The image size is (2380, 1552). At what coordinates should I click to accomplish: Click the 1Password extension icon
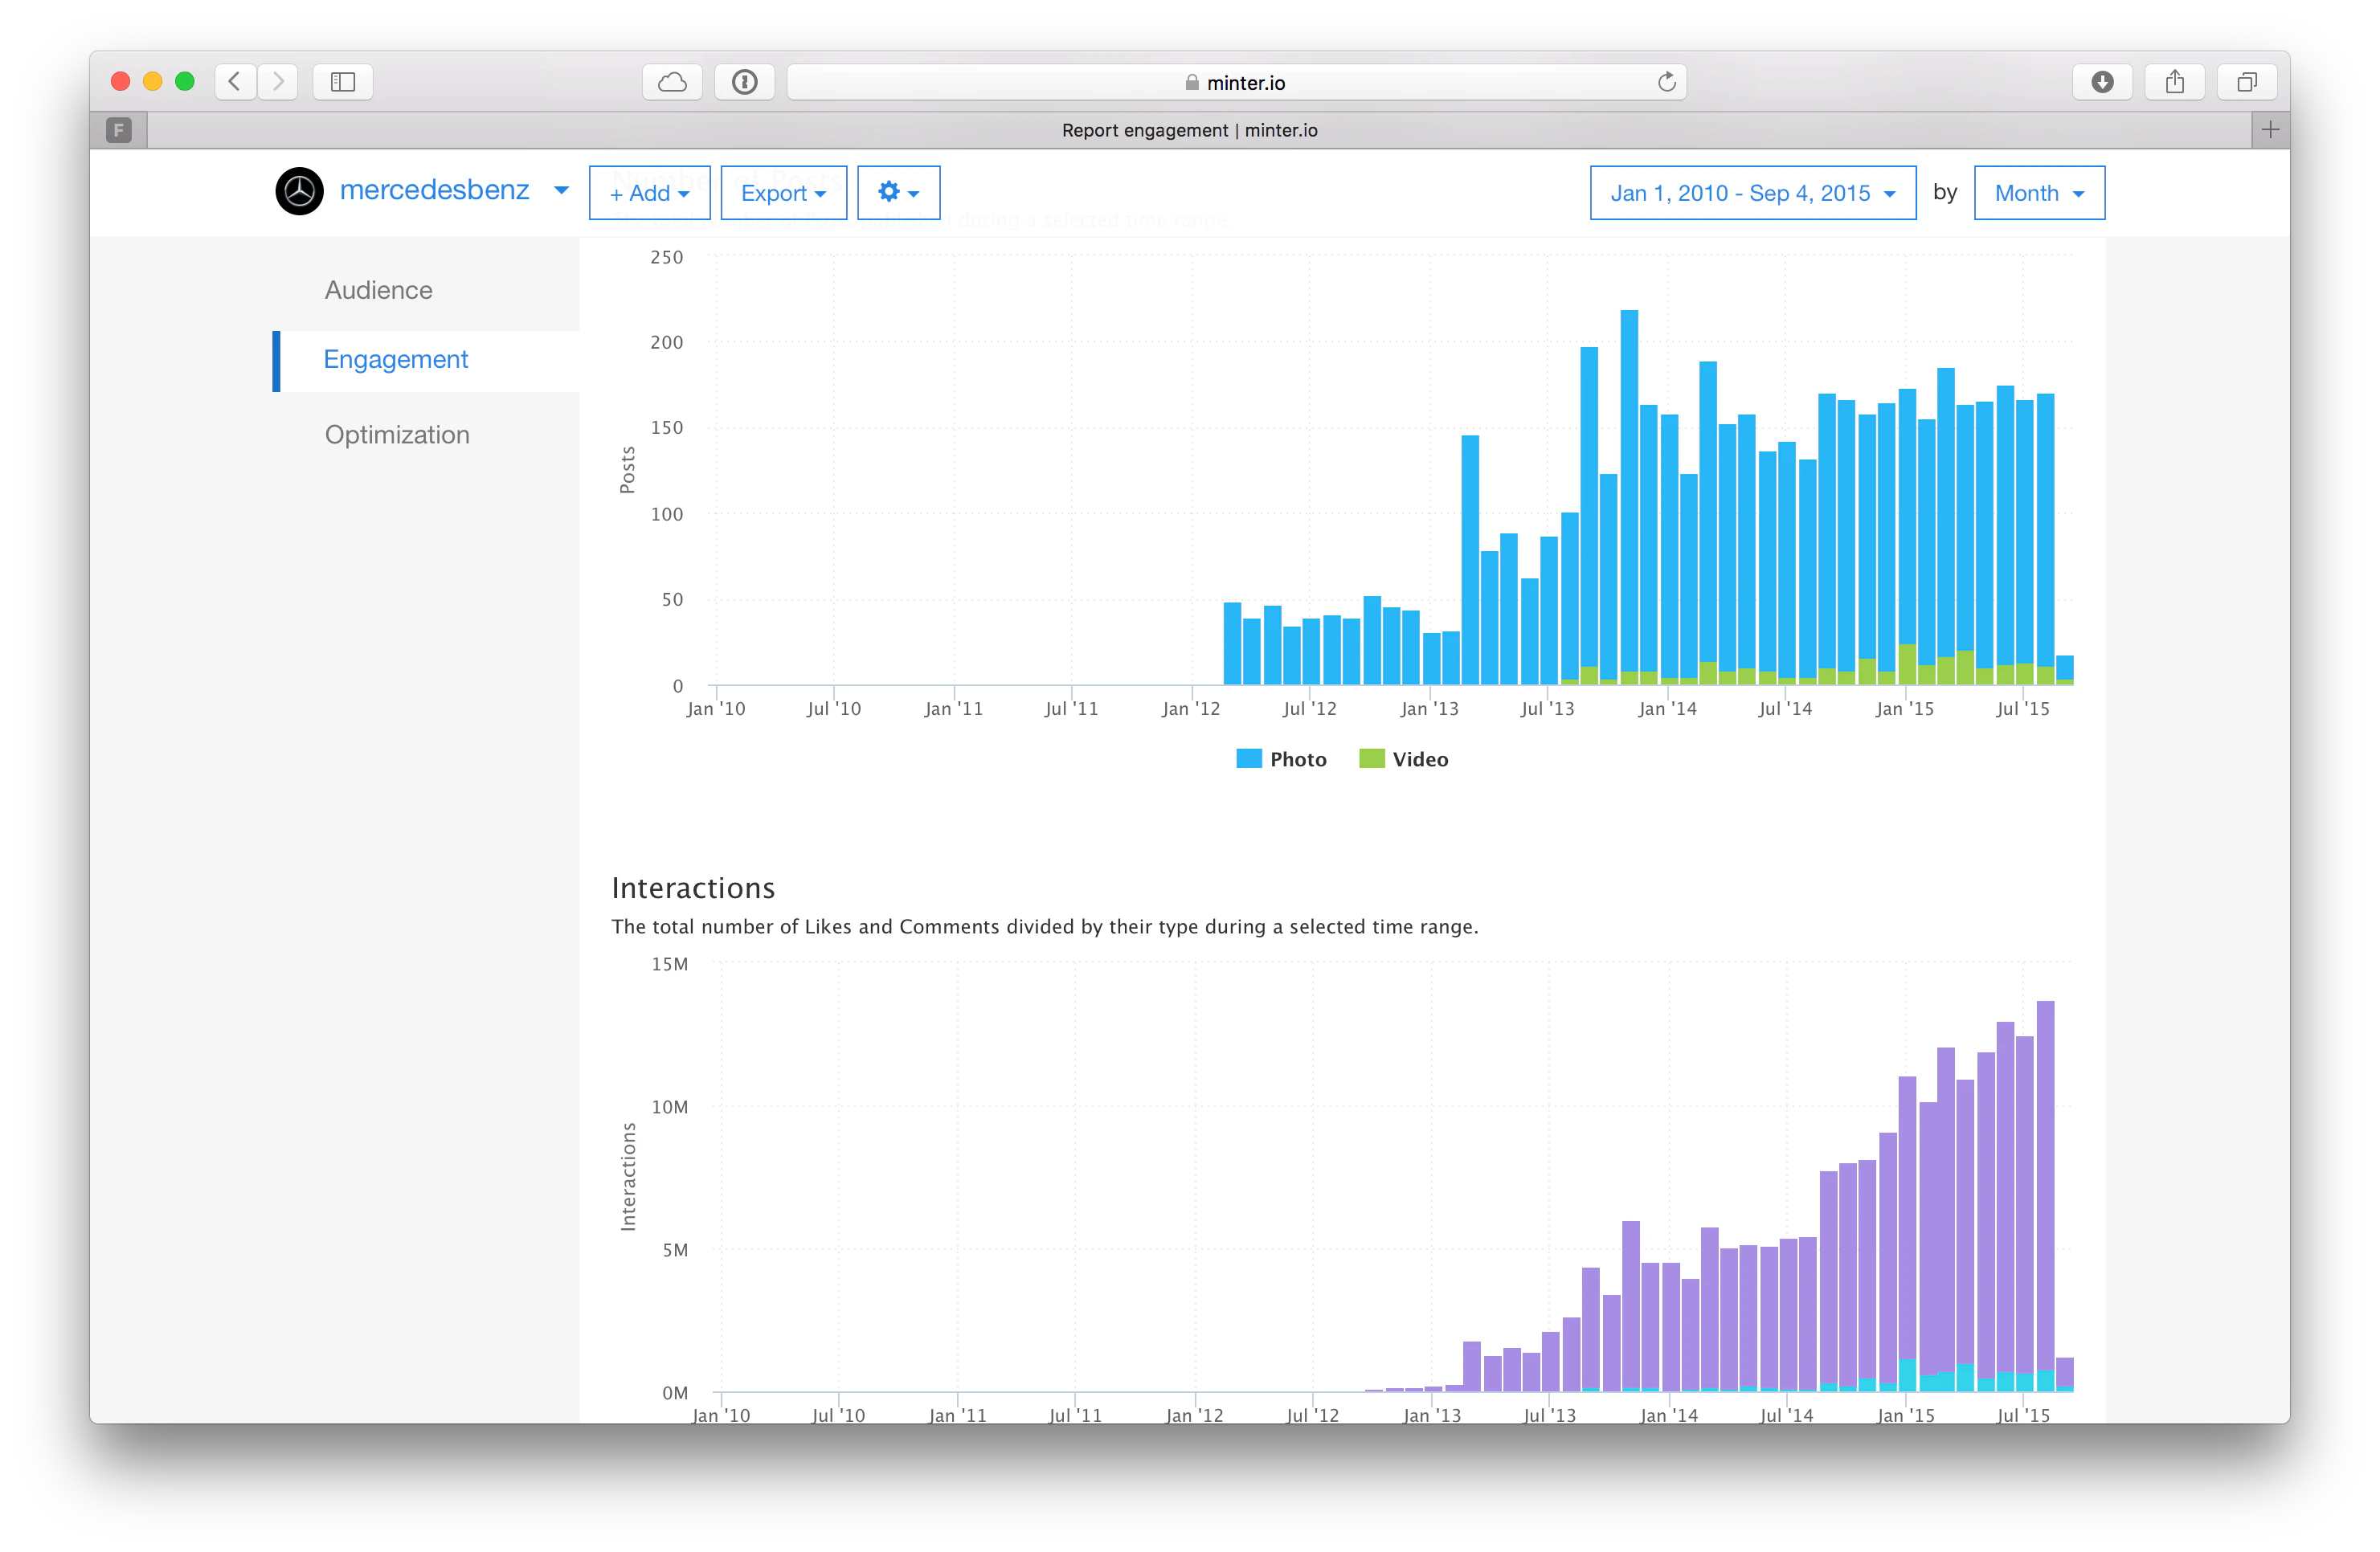pyautogui.click(x=744, y=82)
